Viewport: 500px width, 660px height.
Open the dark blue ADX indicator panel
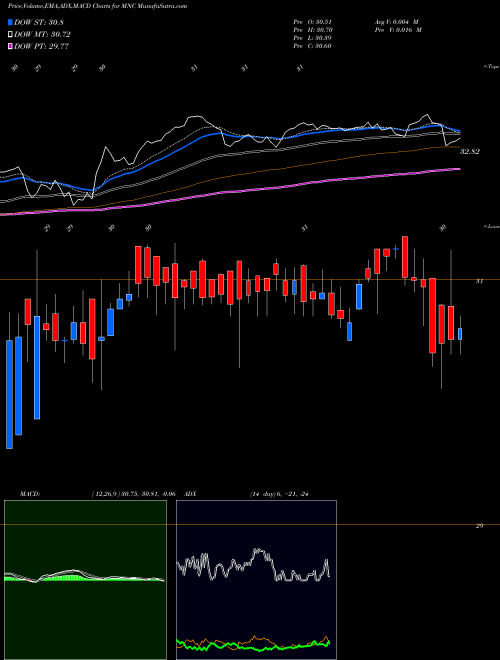click(x=256, y=580)
